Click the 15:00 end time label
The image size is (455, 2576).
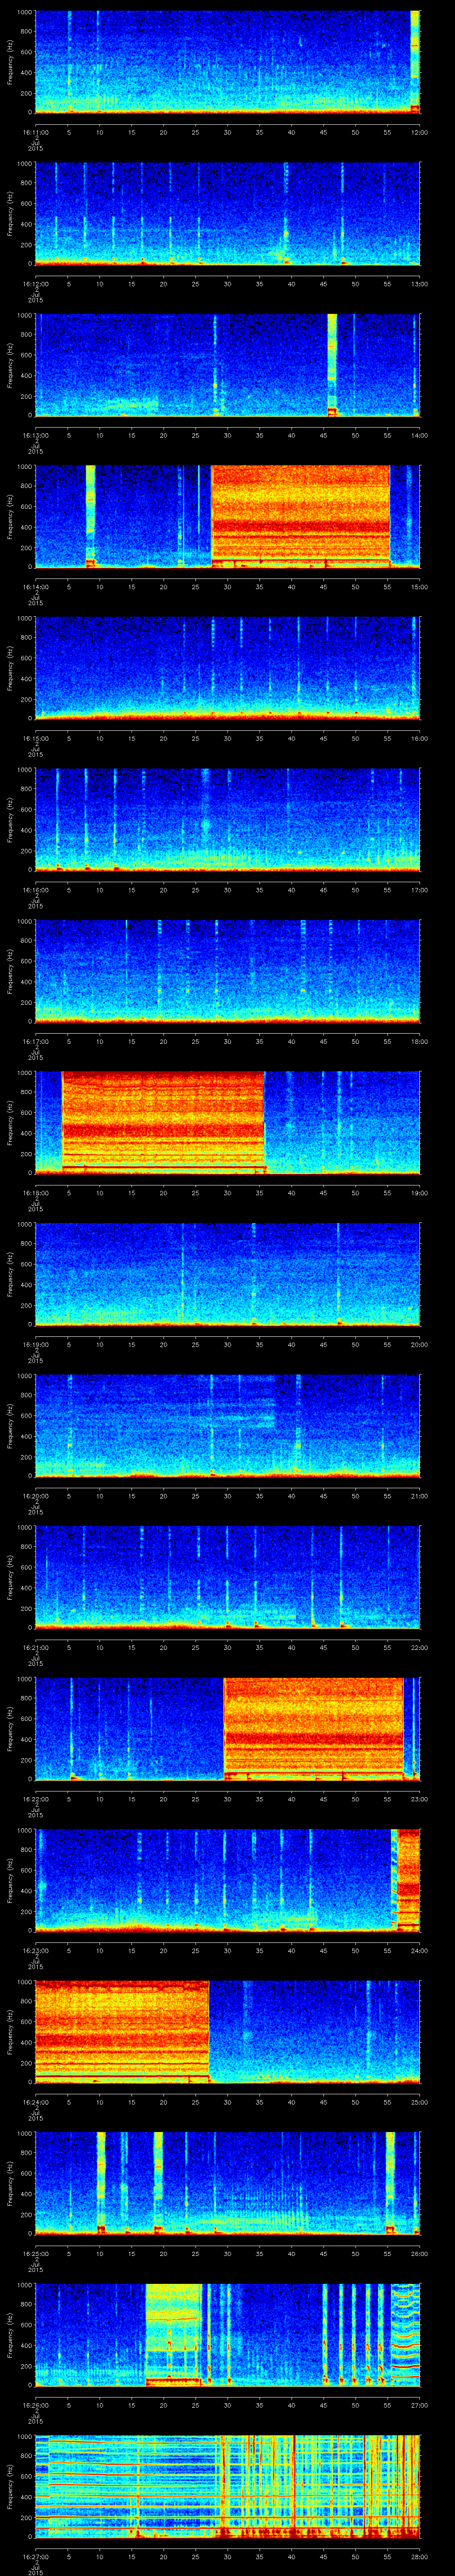(x=419, y=587)
